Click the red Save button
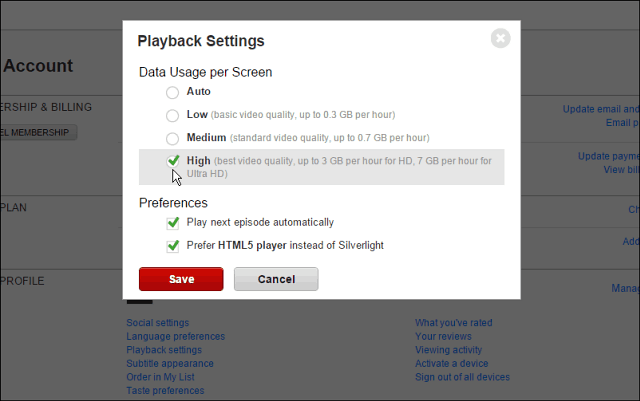 [x=181, y=279]
